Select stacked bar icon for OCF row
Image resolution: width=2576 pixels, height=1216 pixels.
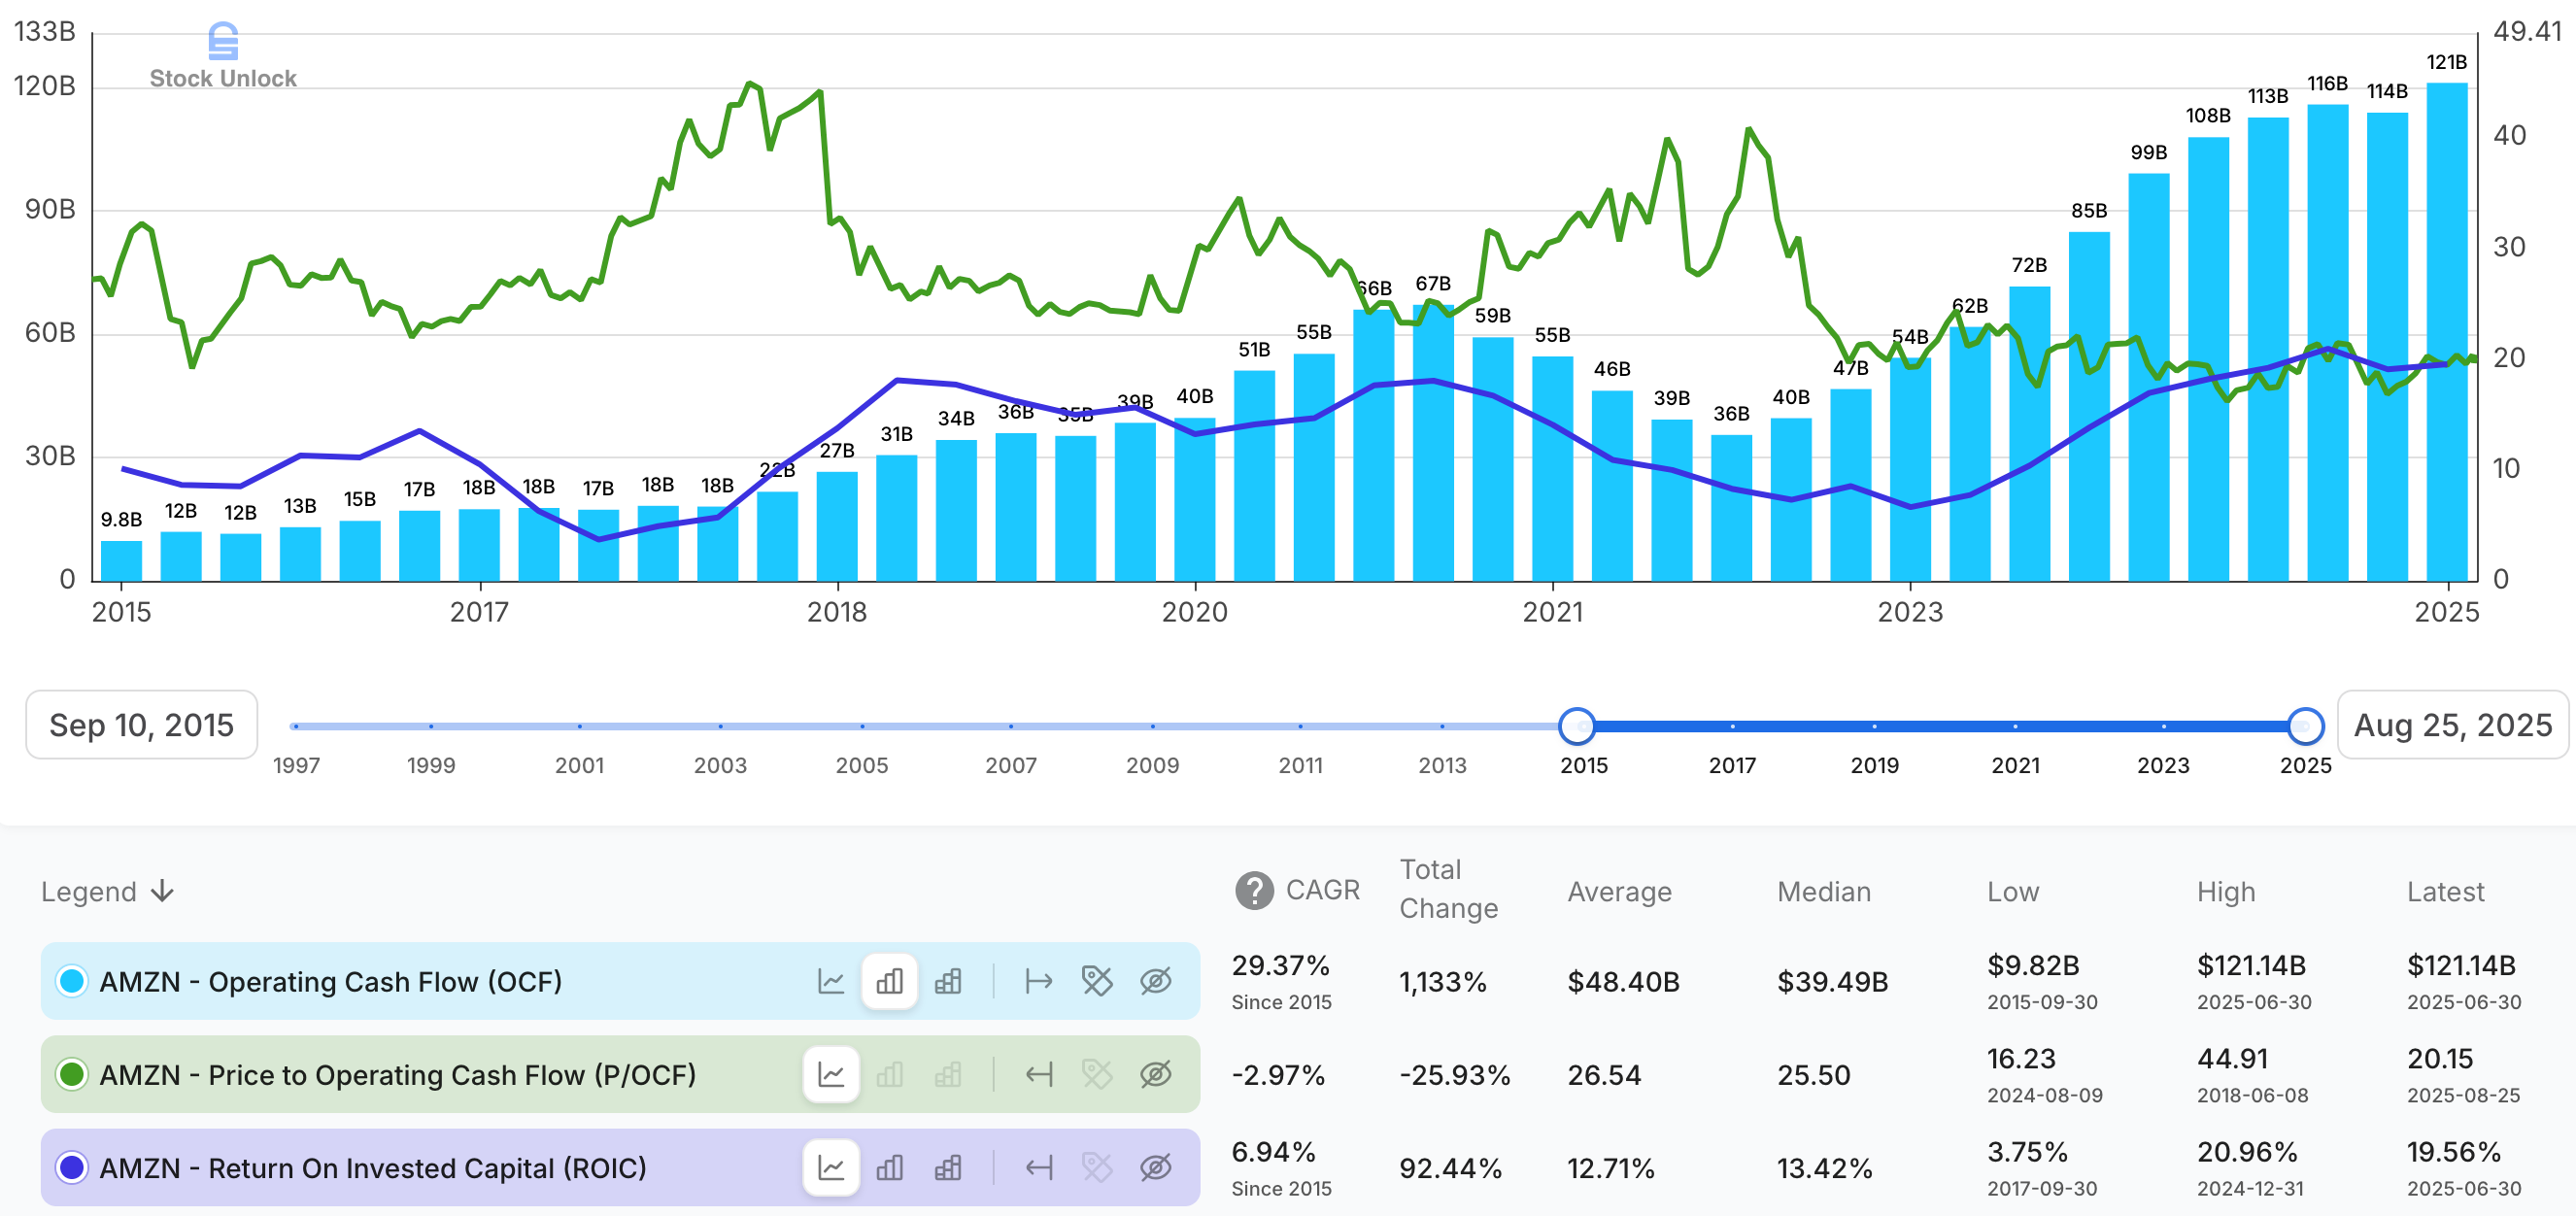coord(948,981)
